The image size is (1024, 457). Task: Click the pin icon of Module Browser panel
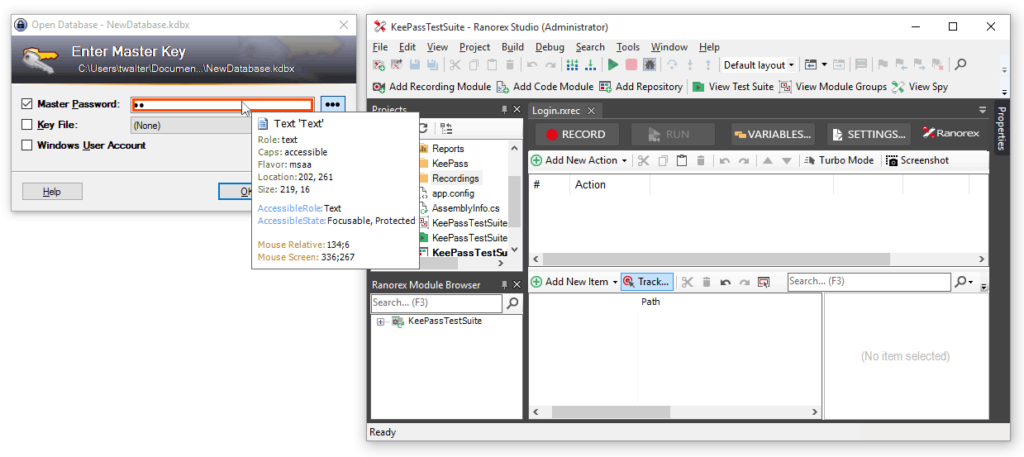[x=504, y=285]
